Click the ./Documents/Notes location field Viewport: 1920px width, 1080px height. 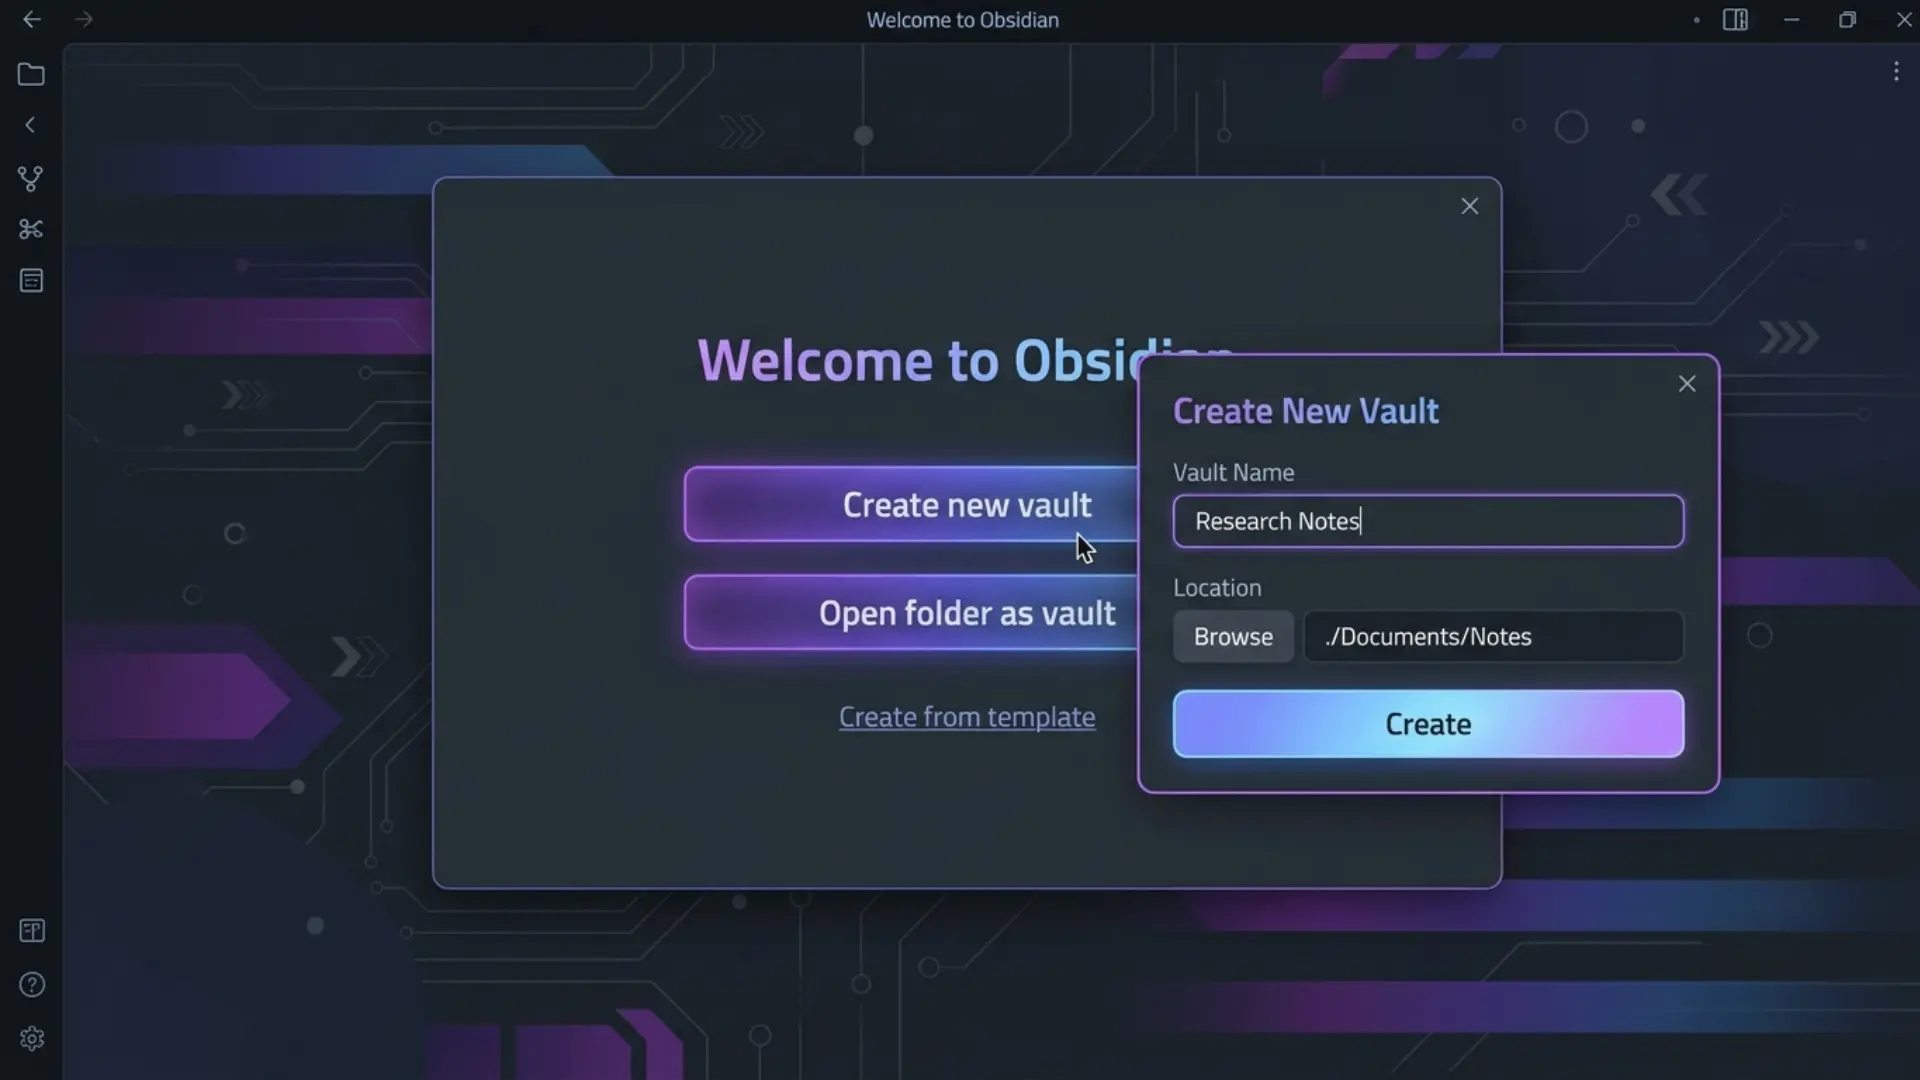coord(1494,637)
